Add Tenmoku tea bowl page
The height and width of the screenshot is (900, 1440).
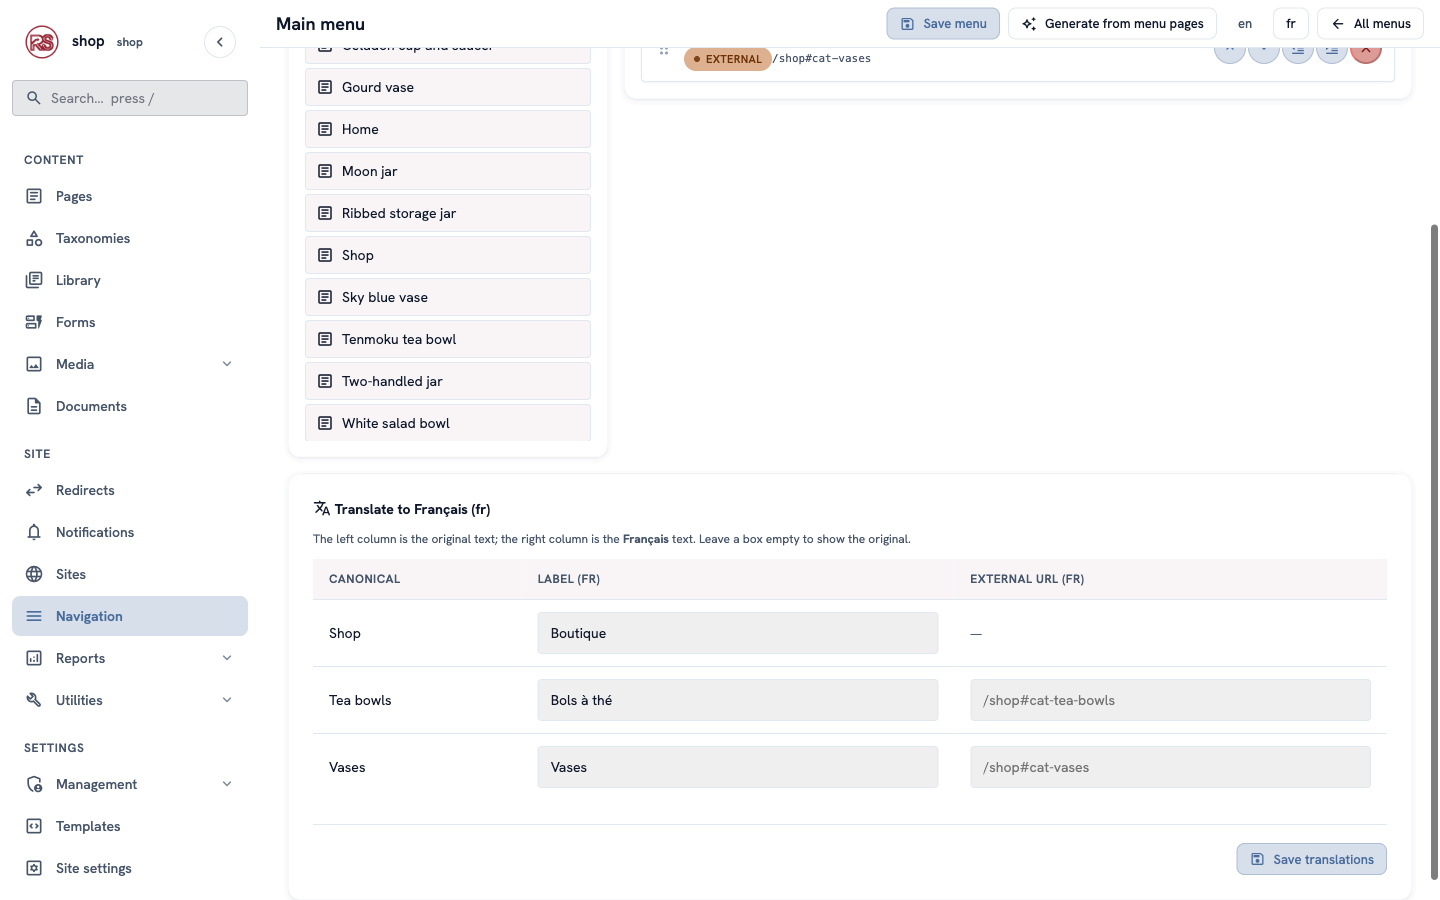point(448,339)
